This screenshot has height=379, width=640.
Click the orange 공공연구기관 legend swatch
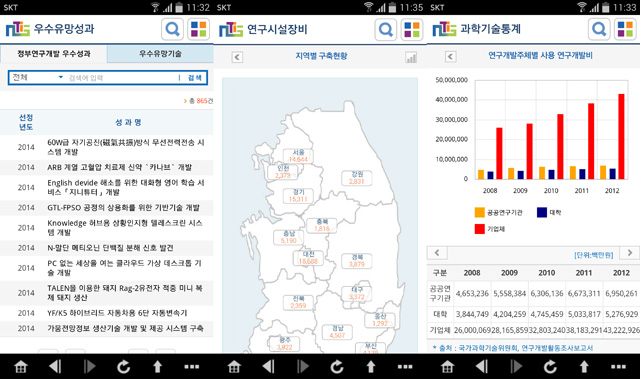click(x=480, y=212)
